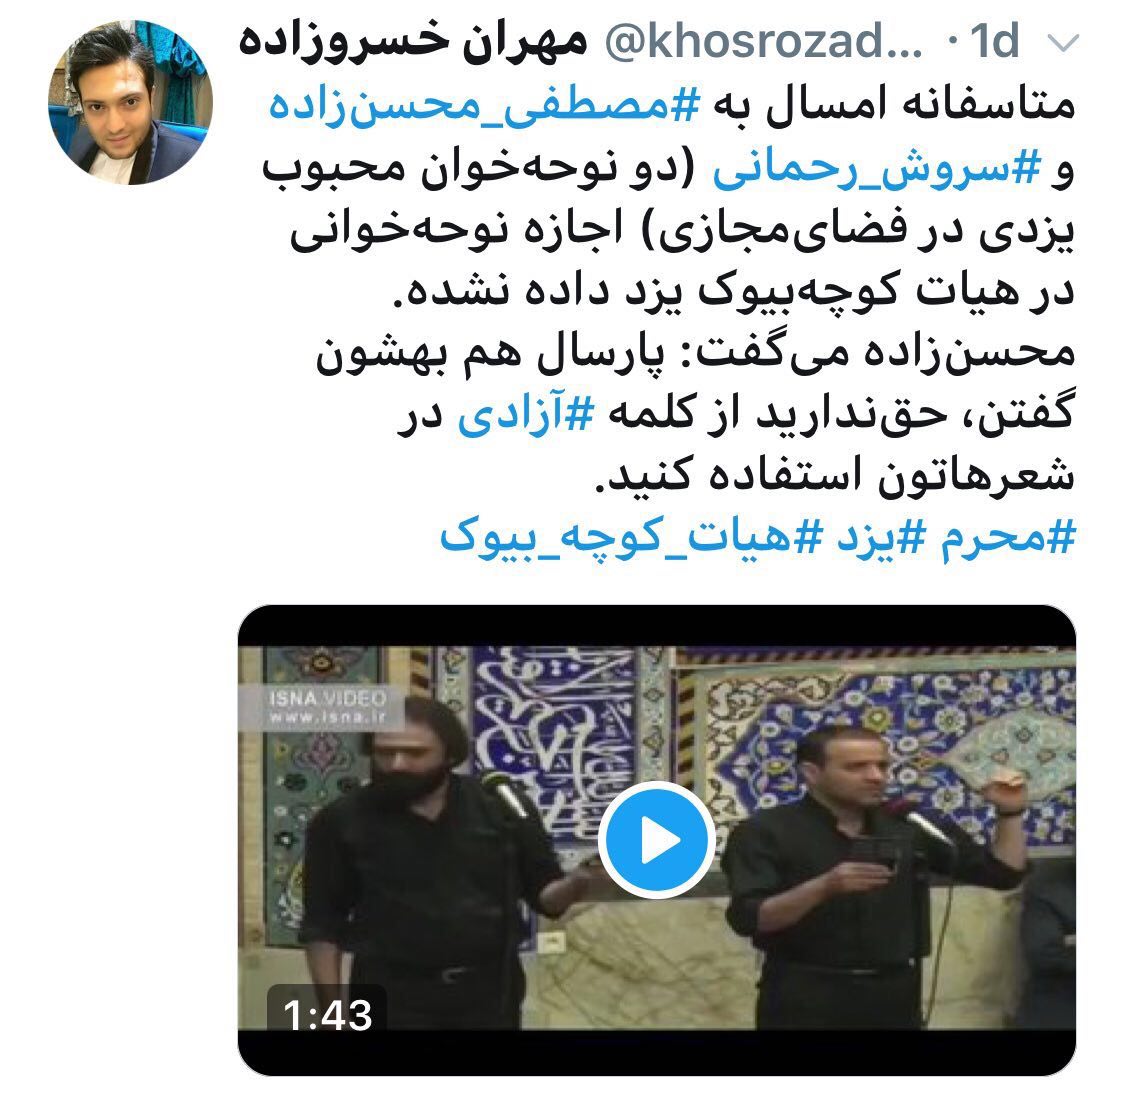Screen dimensions: 1125x1097
Task: Open the tweet options chevron menu
Action: [x=1063, y=43]
